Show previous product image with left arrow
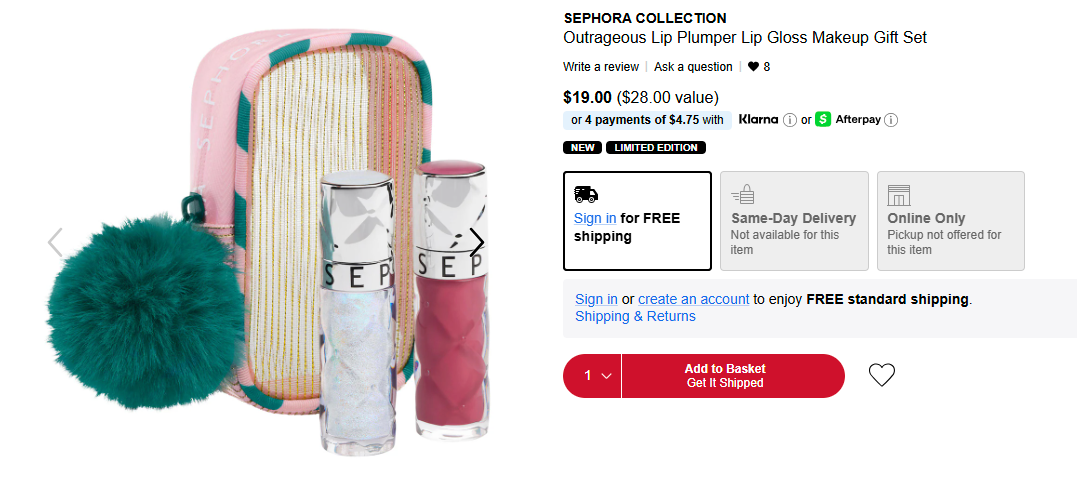The width and height of the screenshot is (1077, 480). tap(55, 241)
